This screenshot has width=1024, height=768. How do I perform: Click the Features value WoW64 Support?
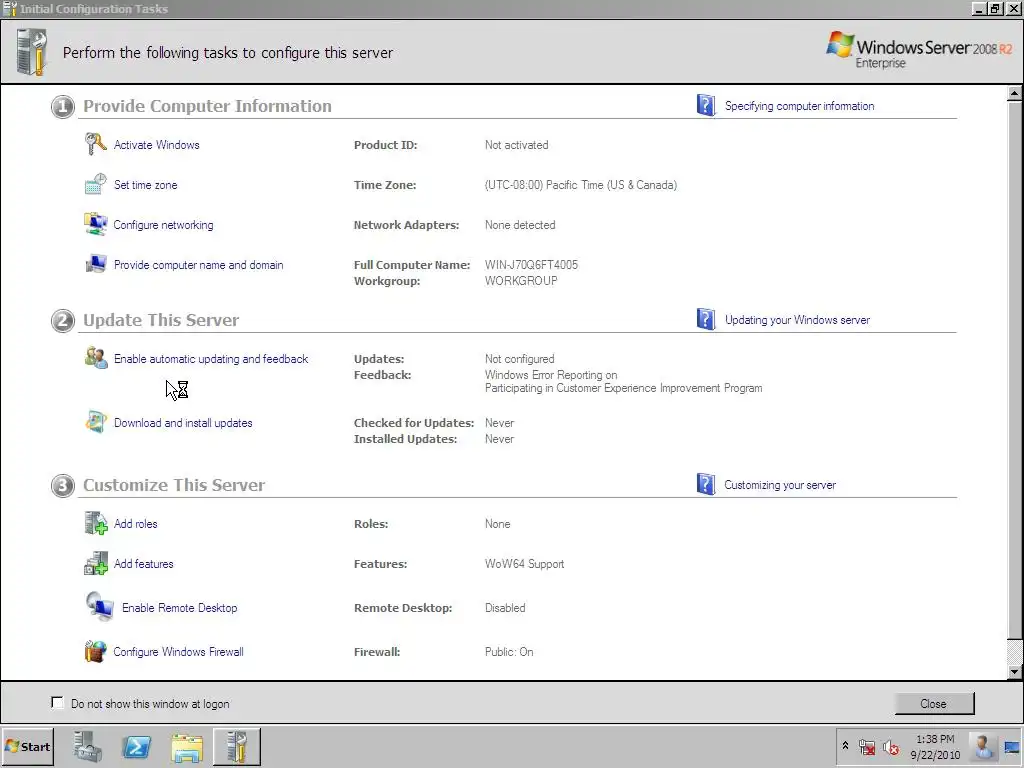coord(524,564)
